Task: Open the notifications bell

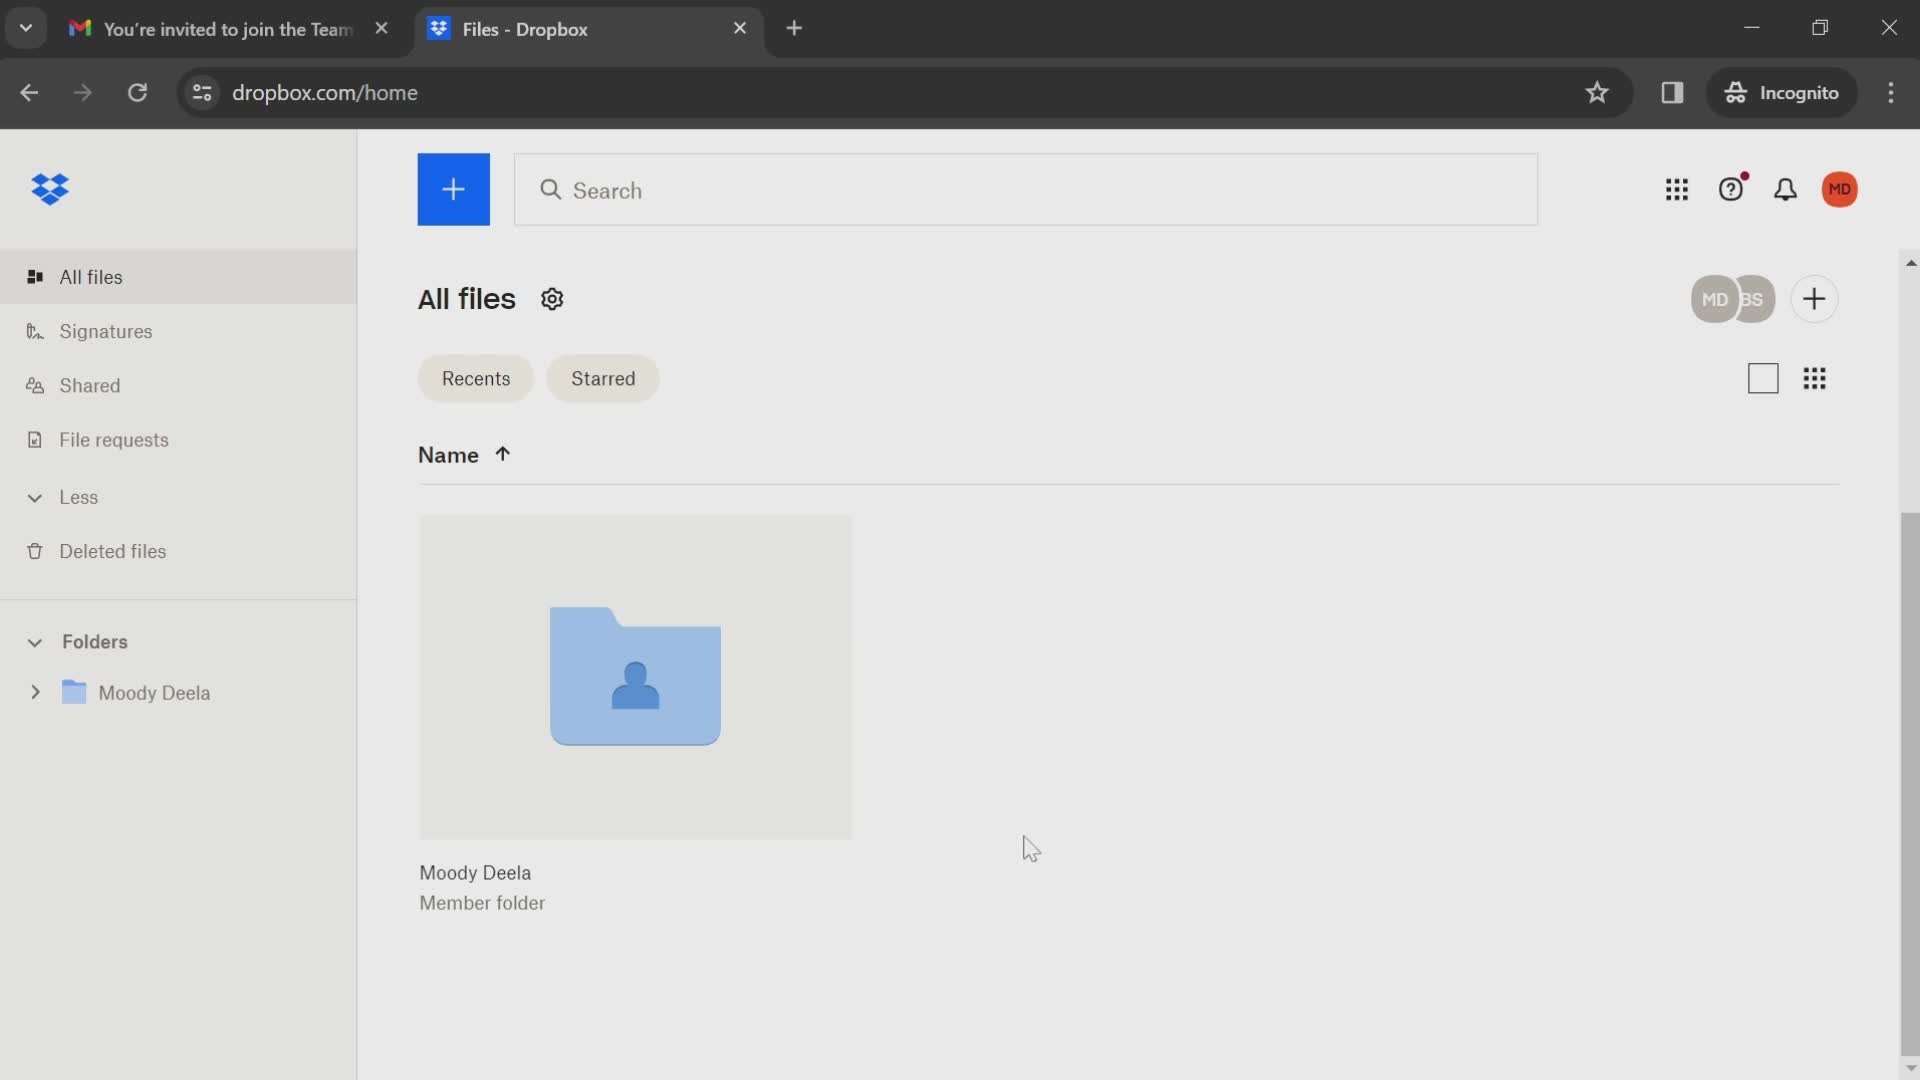Action: point(1785,189)
